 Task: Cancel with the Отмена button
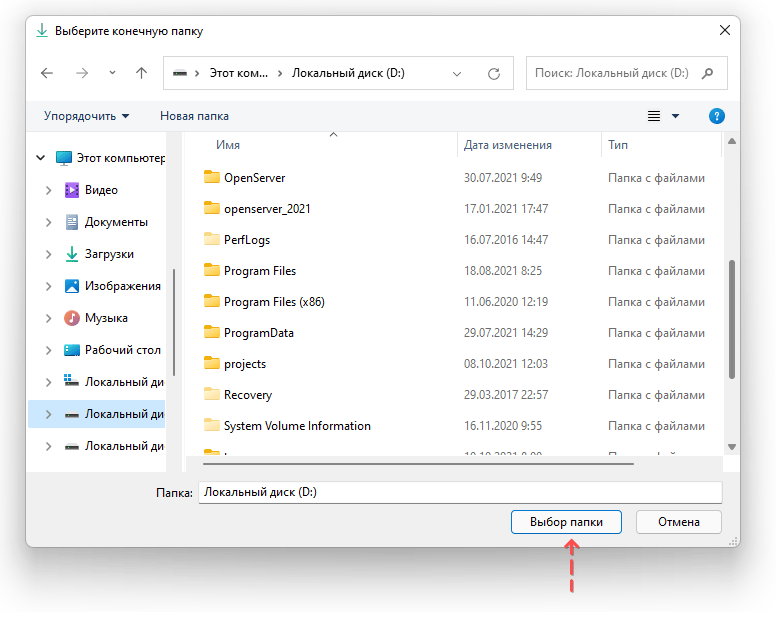pyautogui.click(x=679, y=522)
